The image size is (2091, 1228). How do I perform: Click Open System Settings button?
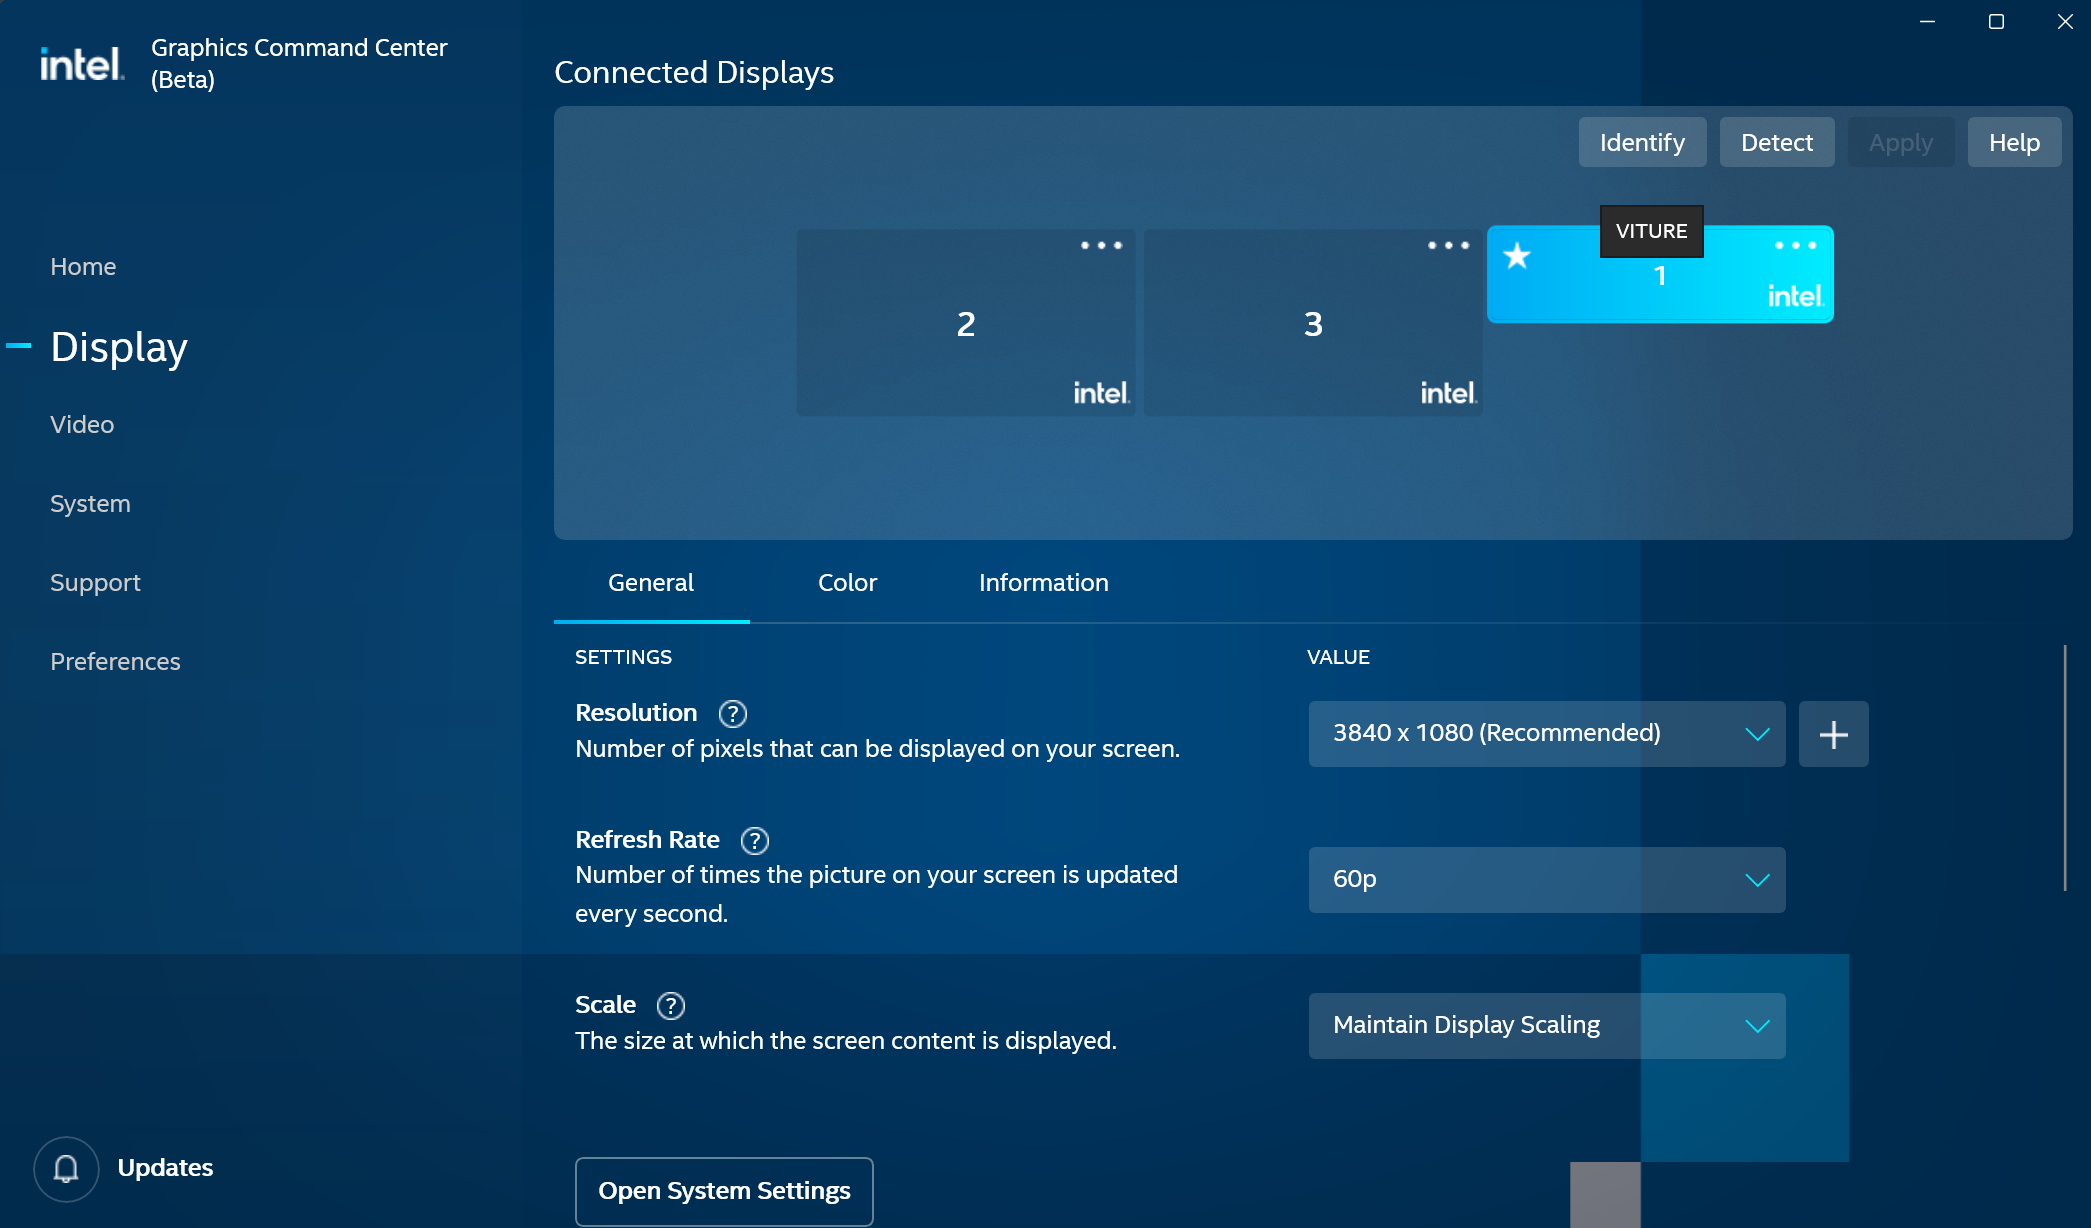(724, 1191)
